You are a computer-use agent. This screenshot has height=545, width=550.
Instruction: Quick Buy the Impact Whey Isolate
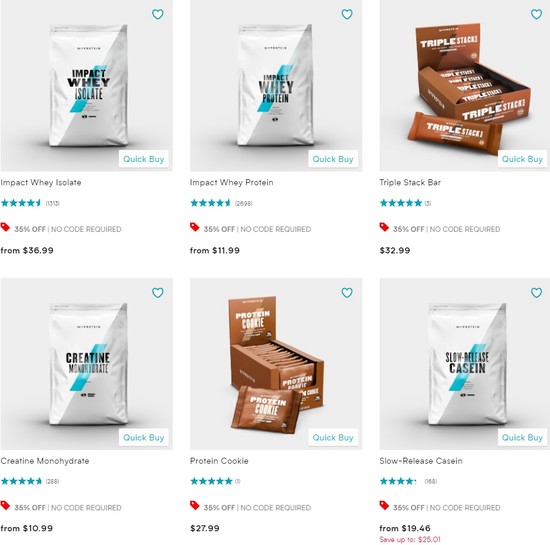144,159
